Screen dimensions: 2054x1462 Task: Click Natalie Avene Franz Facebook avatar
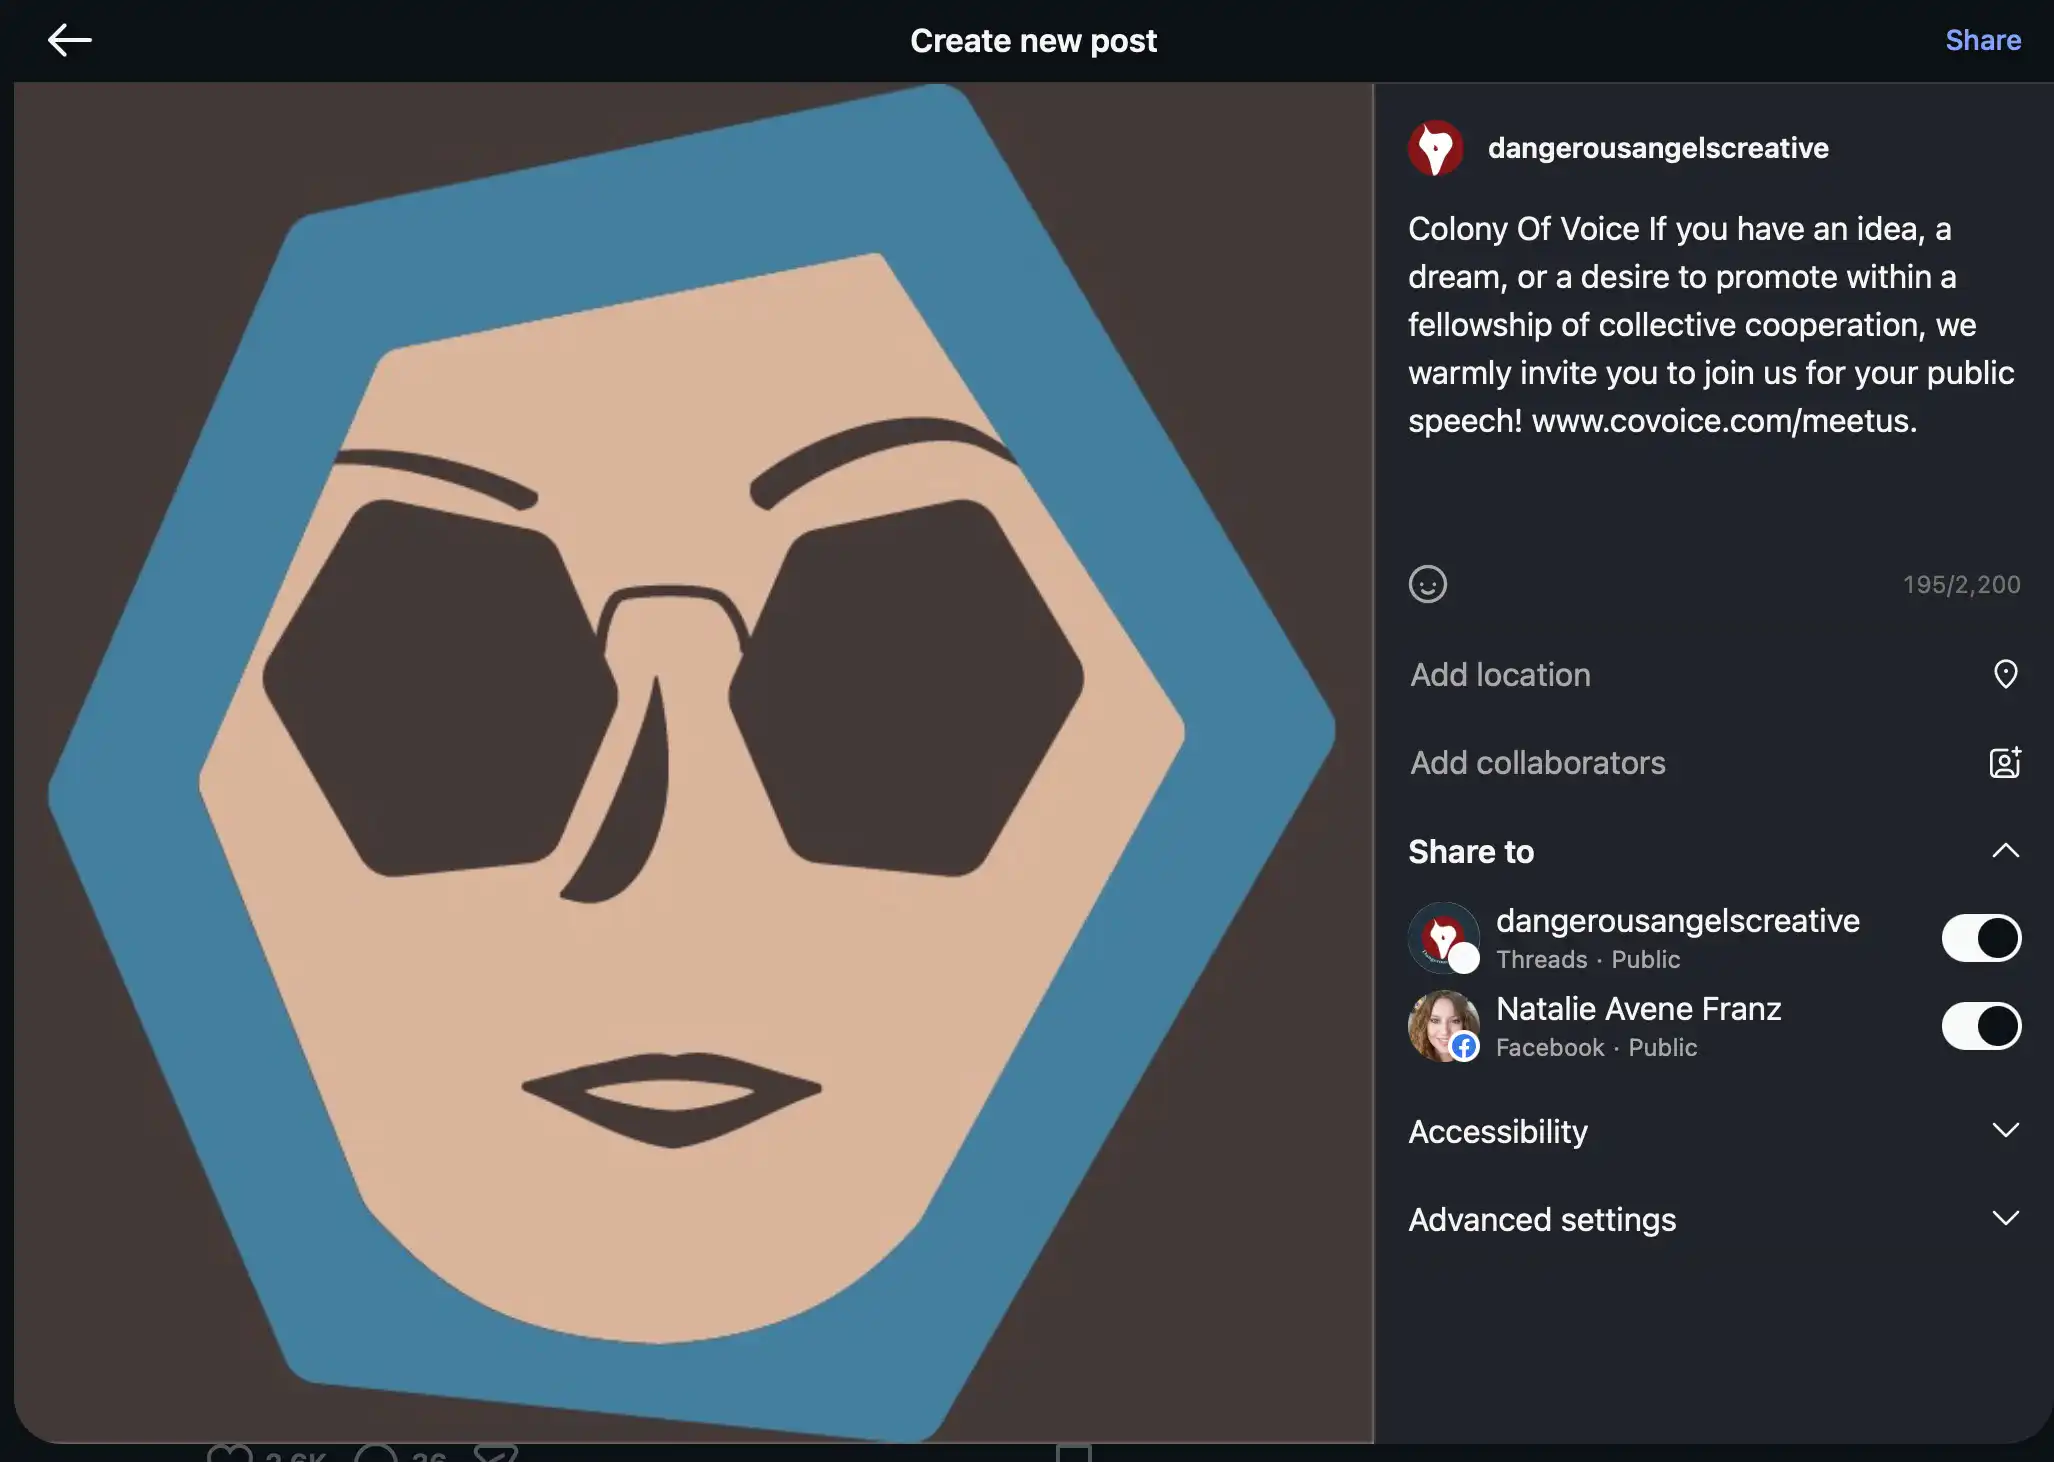(x=1443, y=1026)
